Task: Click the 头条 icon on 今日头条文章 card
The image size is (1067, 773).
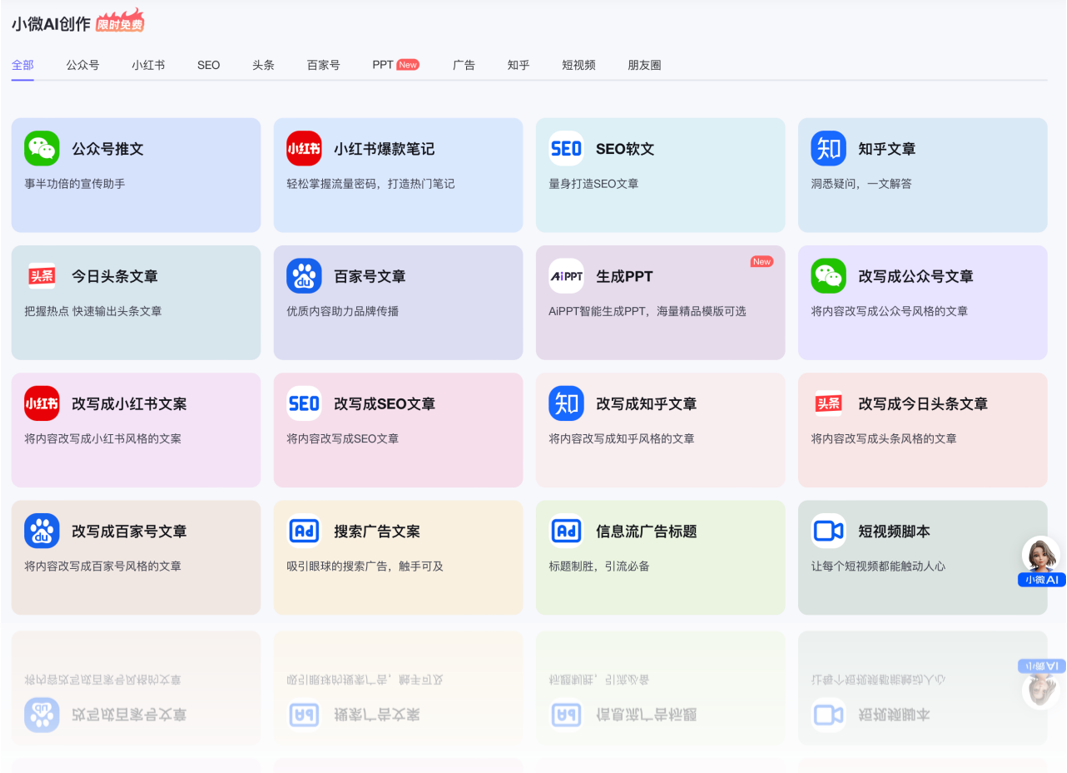Action: [42, 276]
